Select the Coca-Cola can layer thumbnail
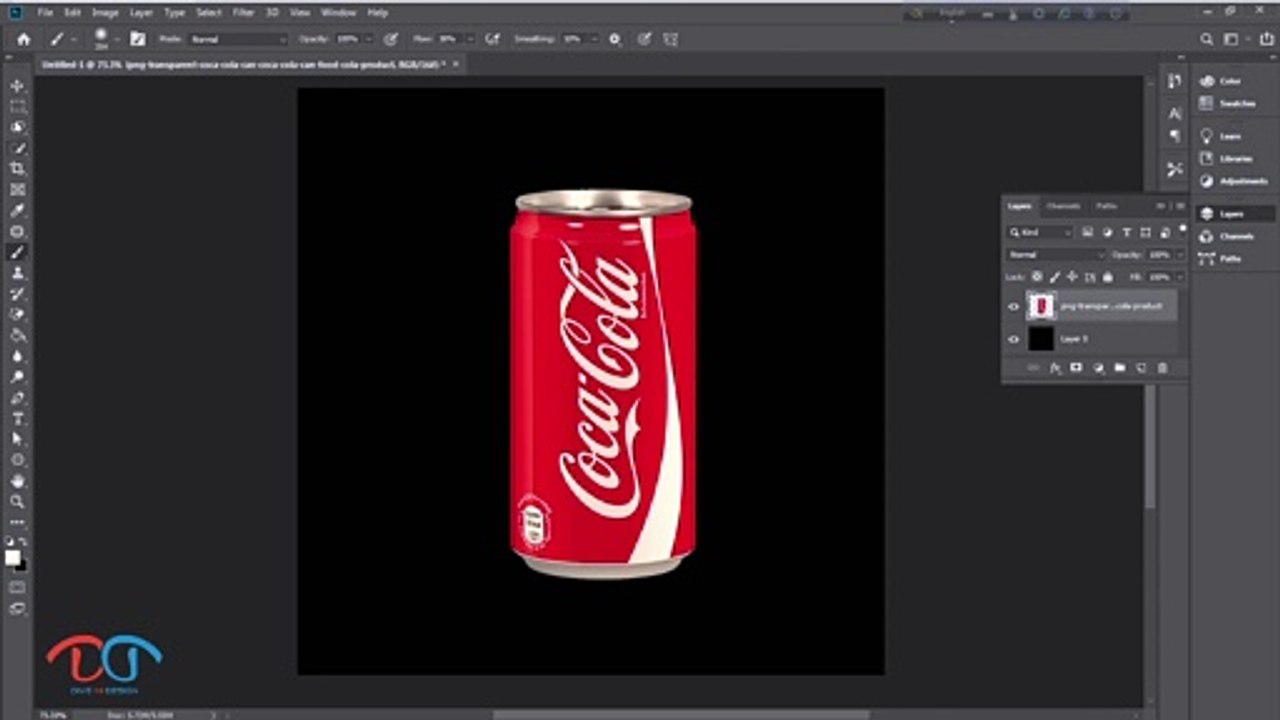1280x720 pixels. 1041,306
